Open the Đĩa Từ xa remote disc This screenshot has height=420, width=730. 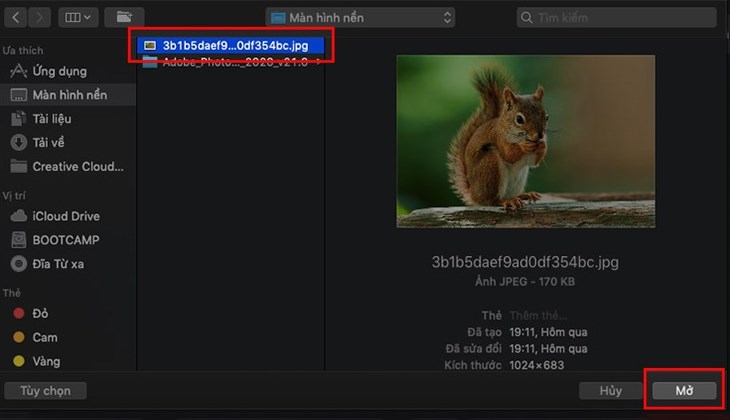tap(58, 264)
